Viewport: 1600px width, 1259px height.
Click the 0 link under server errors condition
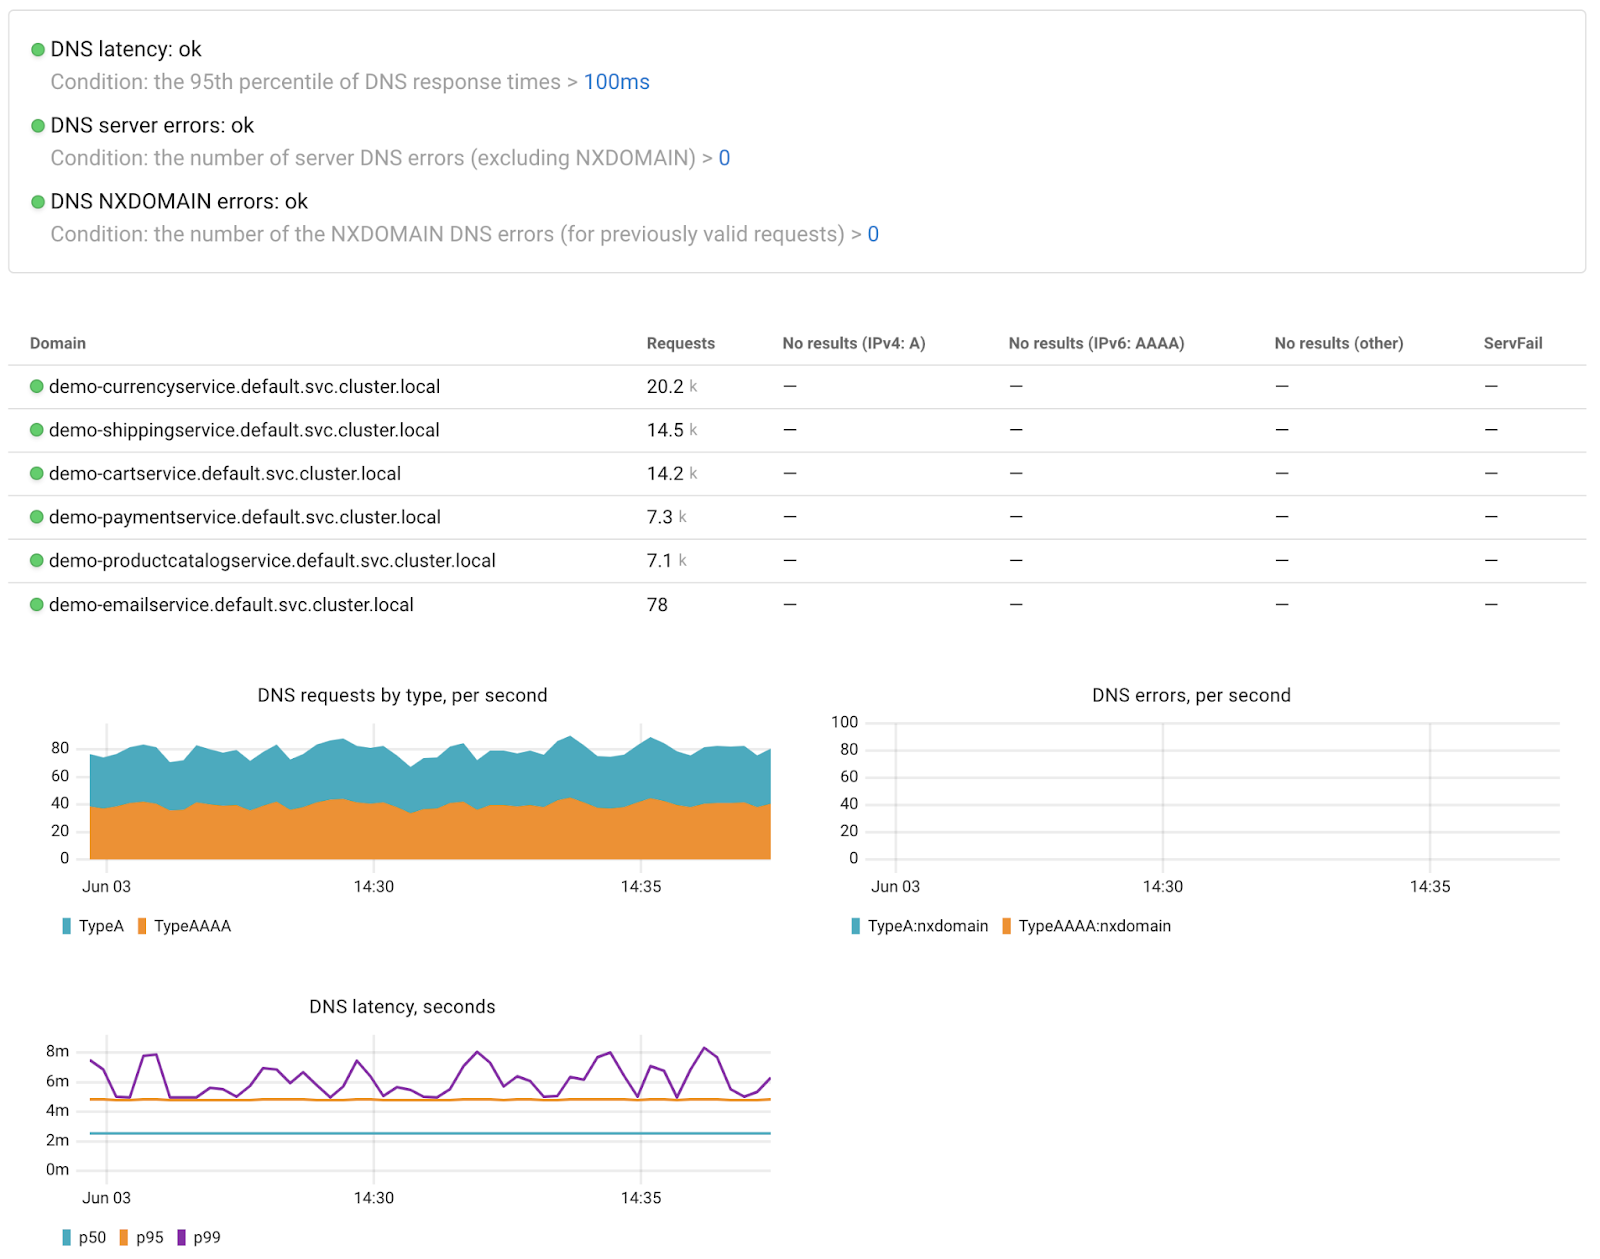[724, 158]
